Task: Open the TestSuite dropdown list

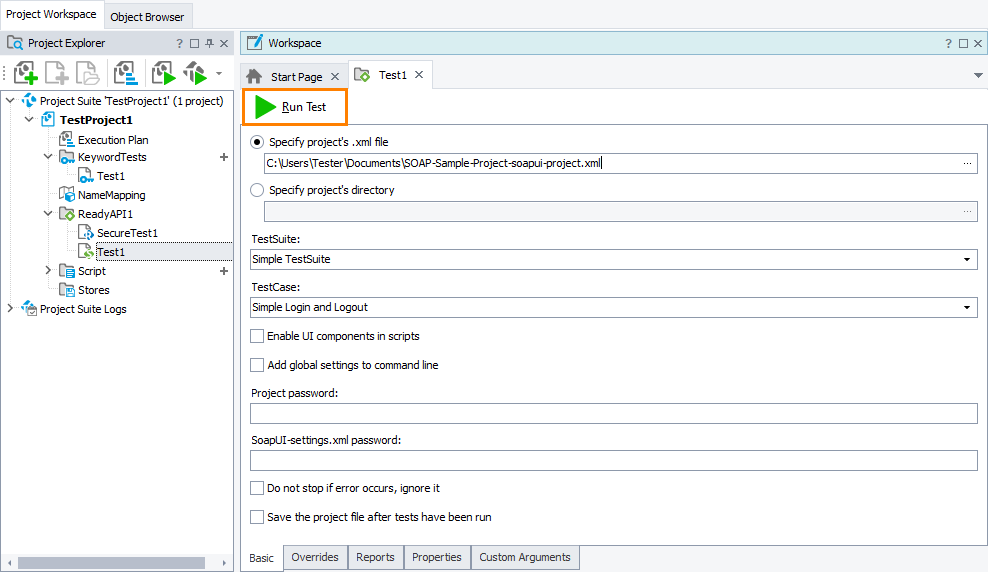Action: click(967, 259)
